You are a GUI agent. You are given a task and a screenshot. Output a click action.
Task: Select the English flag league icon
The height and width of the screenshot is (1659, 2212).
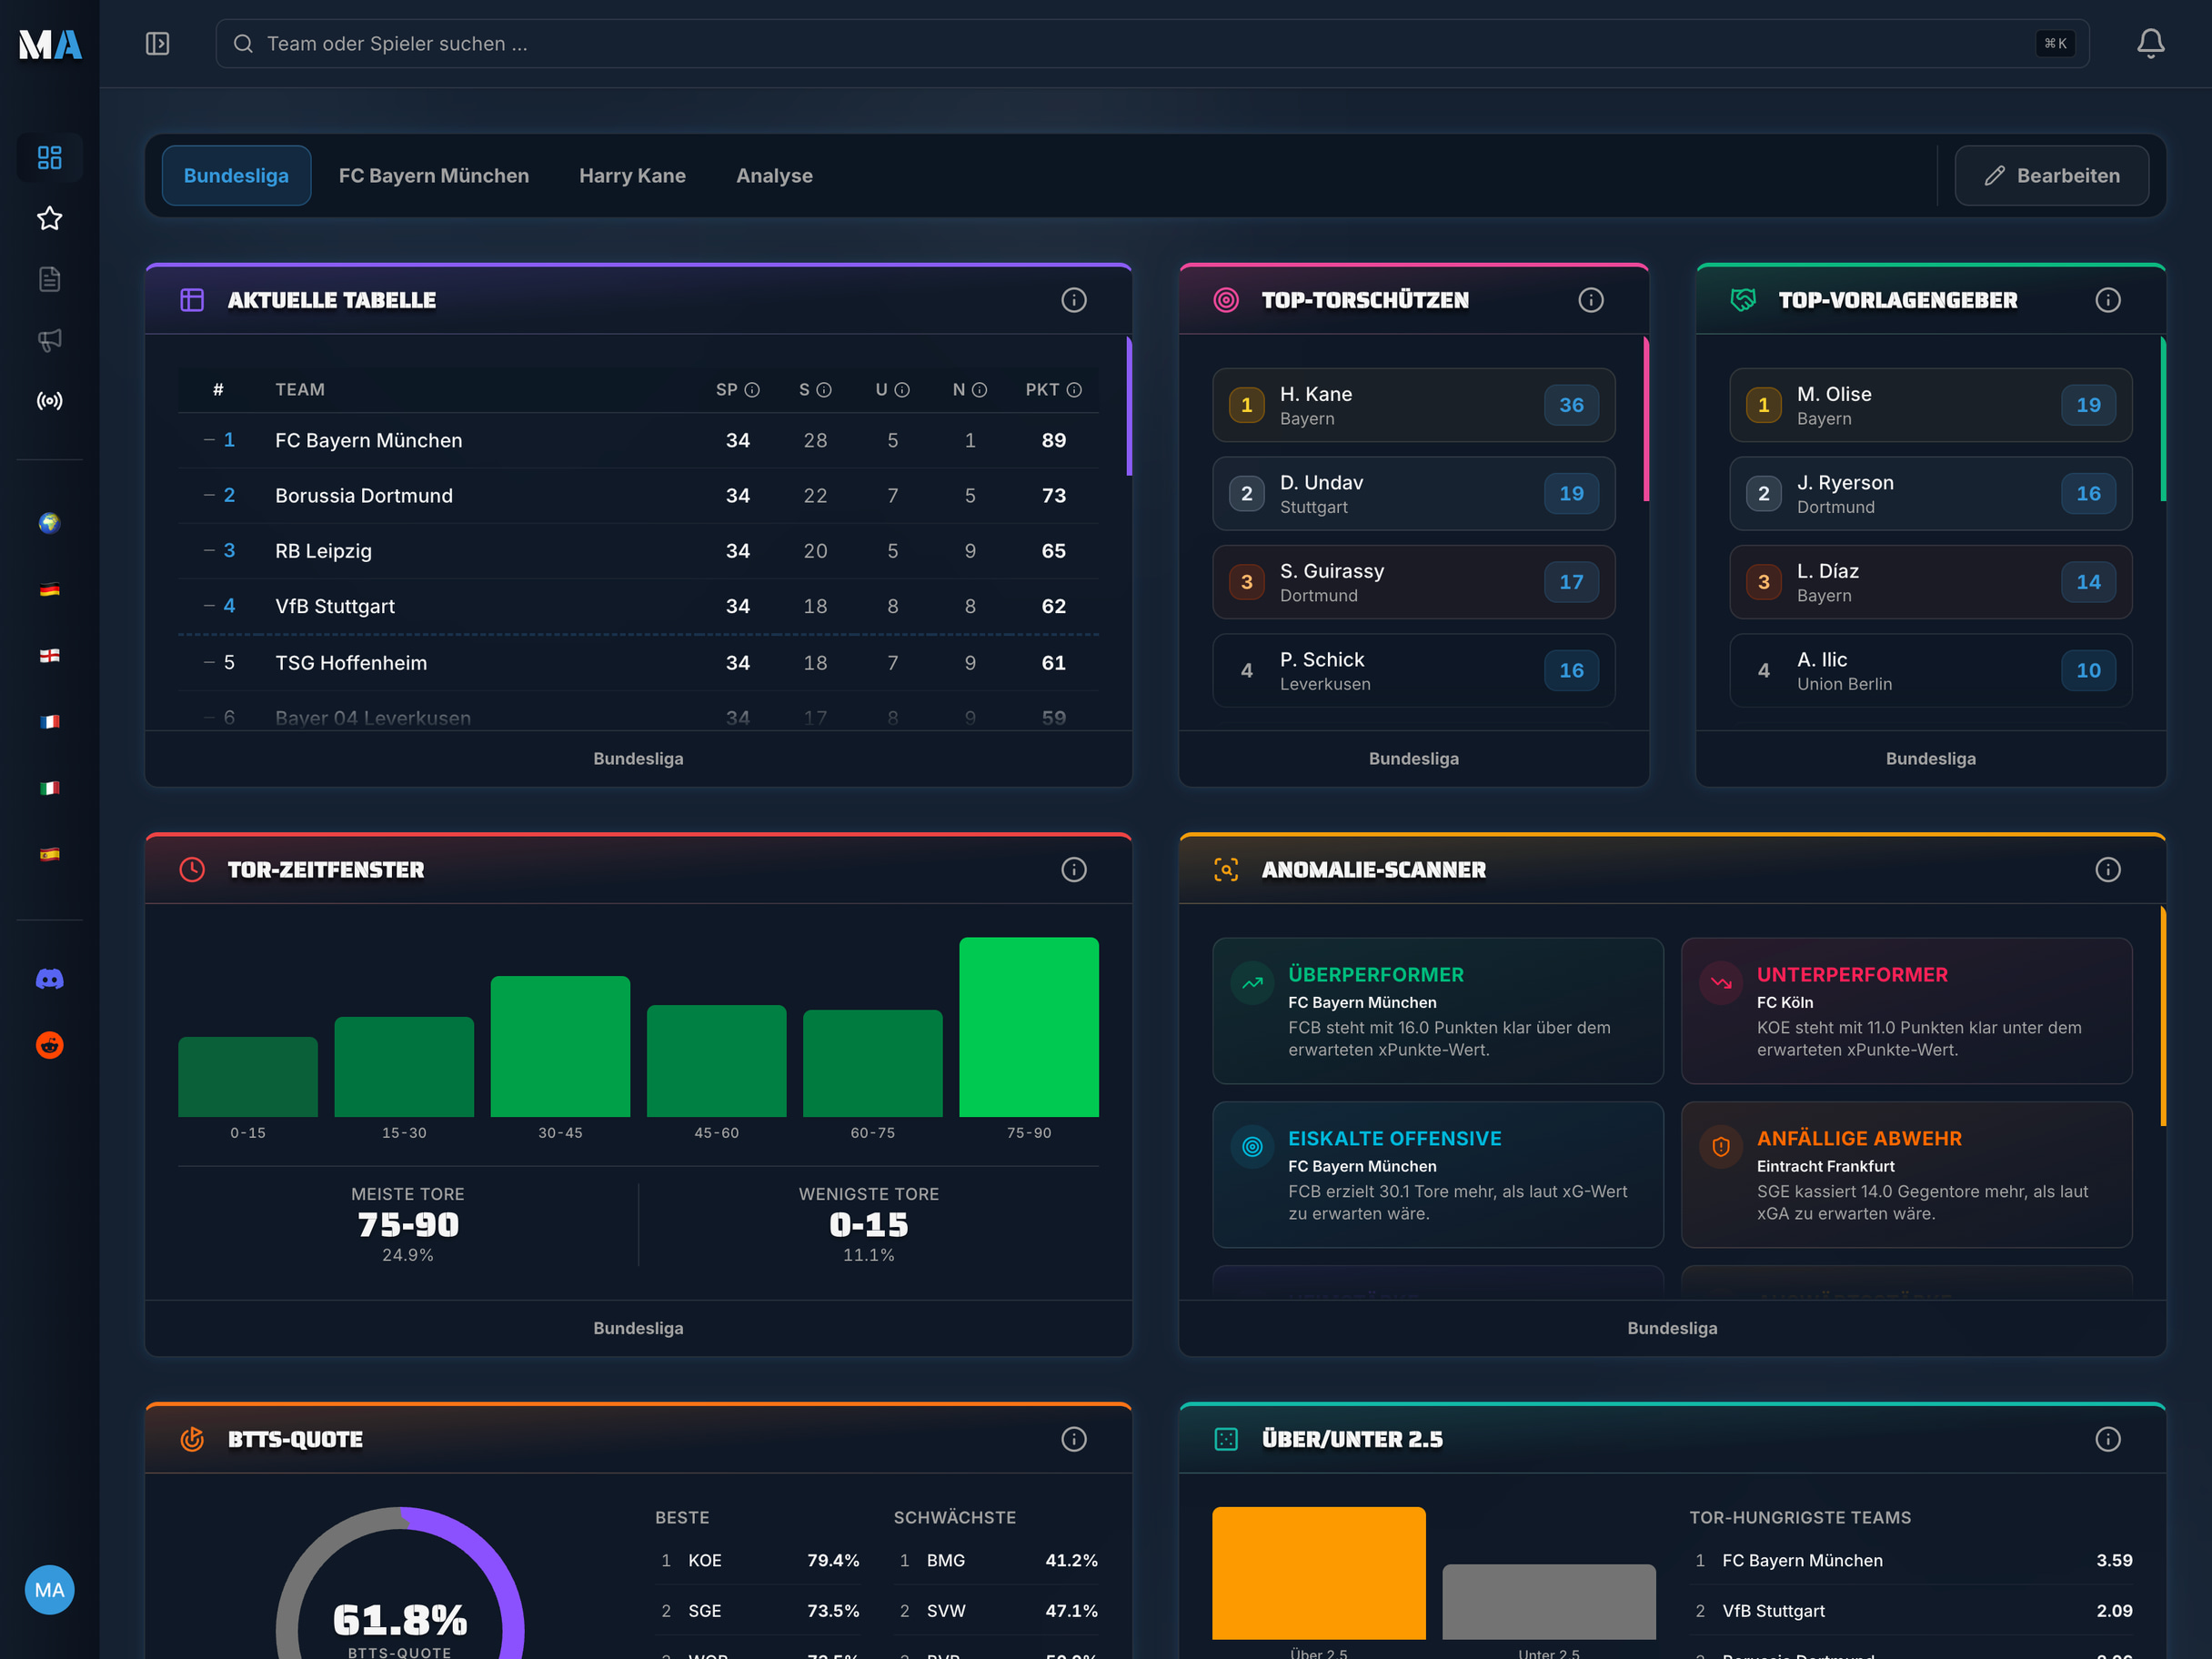[50, 656]
